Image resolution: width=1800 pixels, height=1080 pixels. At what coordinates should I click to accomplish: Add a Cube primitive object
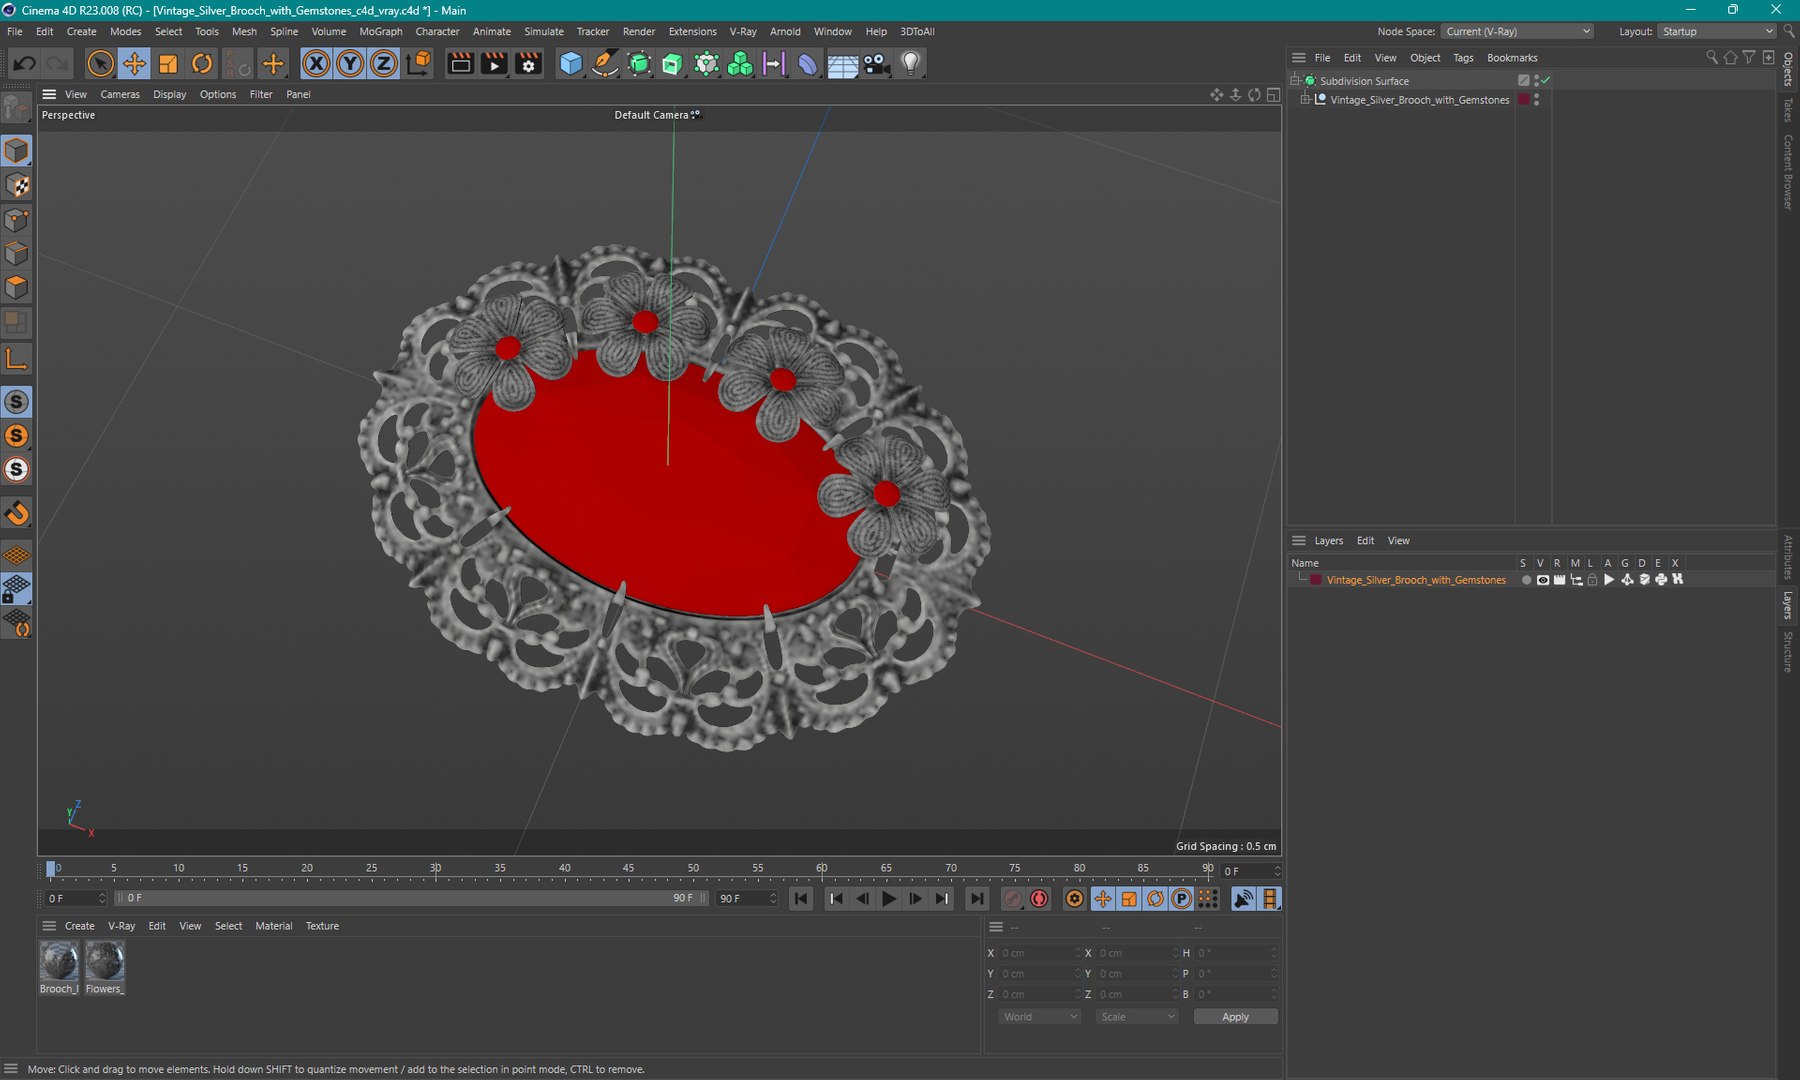tap(571, 64)
